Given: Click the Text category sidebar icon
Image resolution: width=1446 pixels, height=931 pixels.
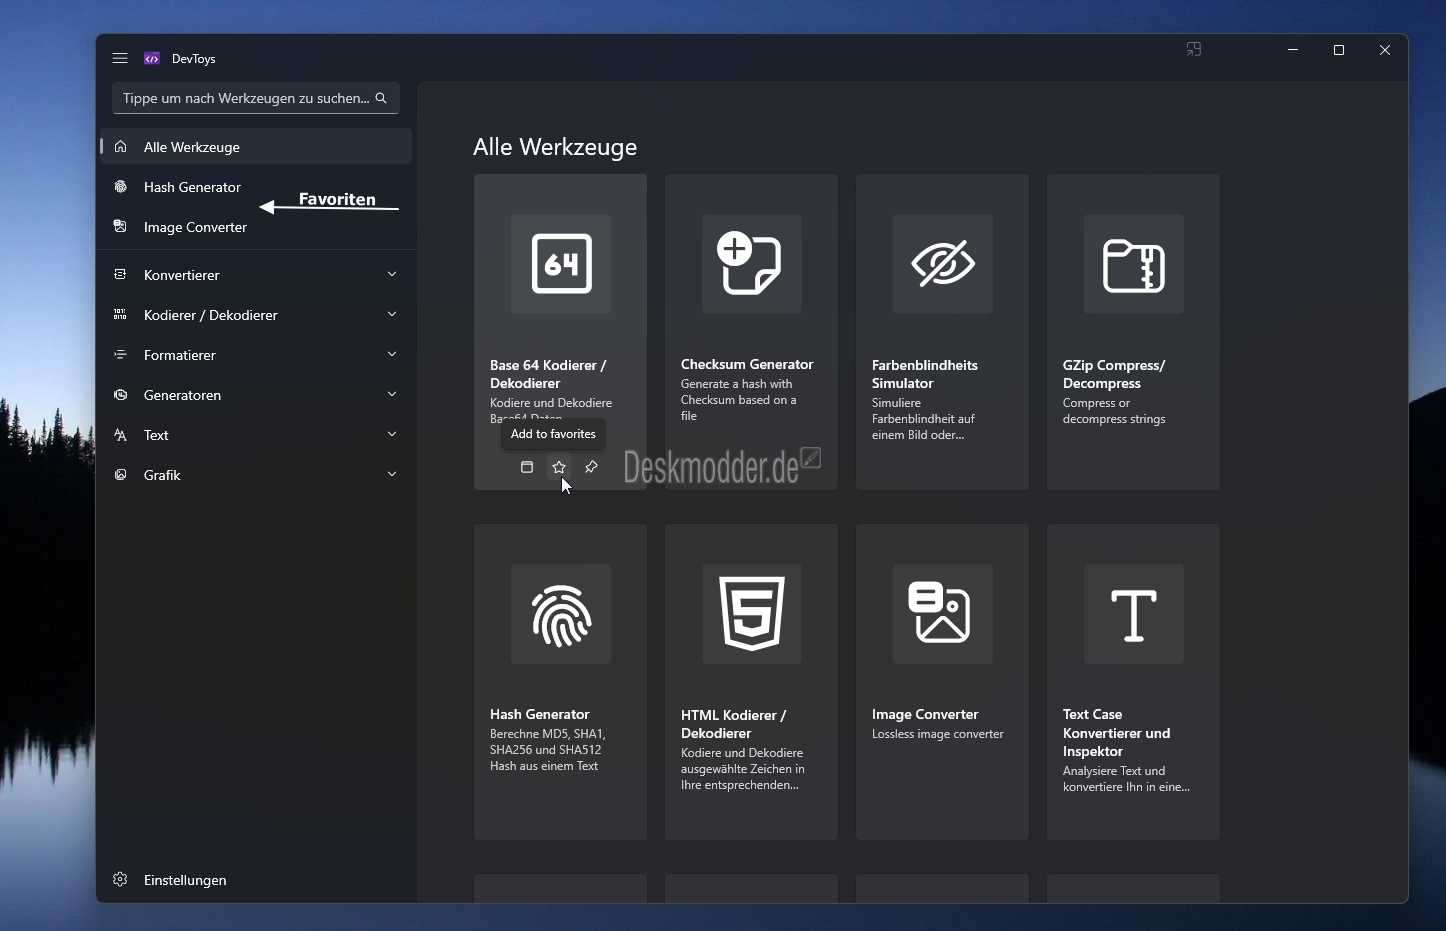Looking at the screenshot, I should (x=120, y=435).
